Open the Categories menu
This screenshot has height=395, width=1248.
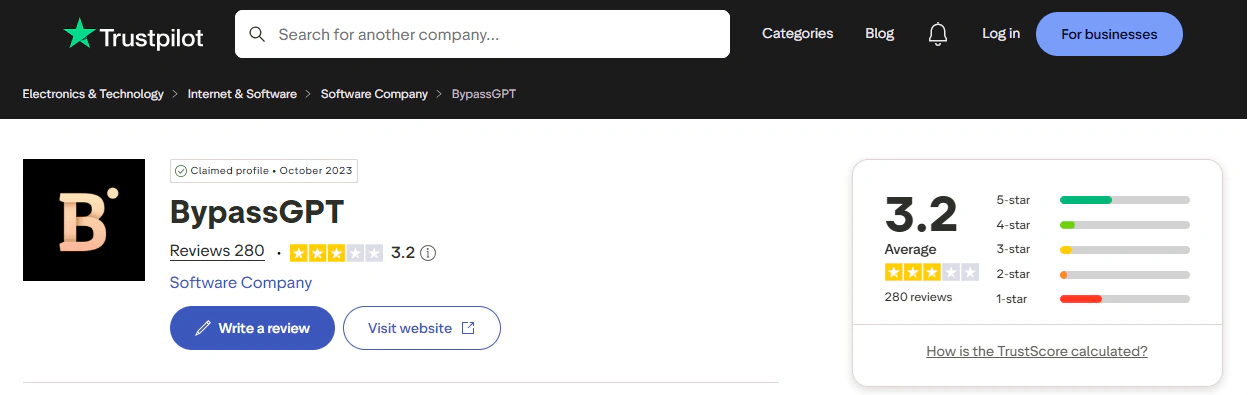coord(797,34)
